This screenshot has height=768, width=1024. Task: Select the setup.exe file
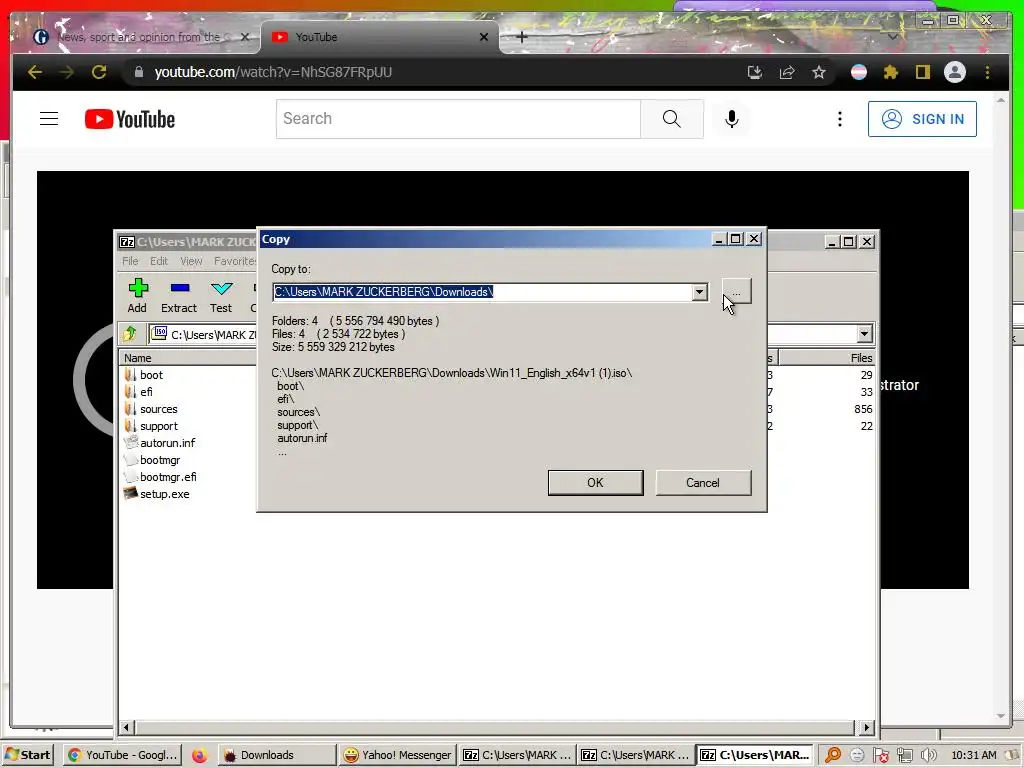pos(165,494)
